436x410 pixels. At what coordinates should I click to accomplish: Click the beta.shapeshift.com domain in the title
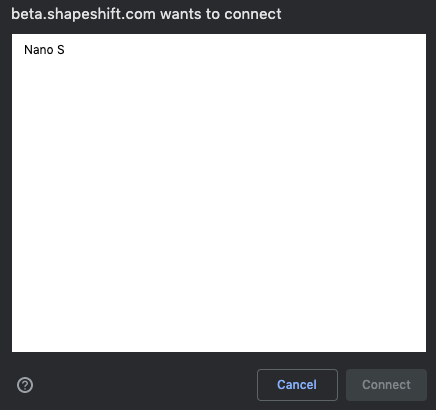83,14
